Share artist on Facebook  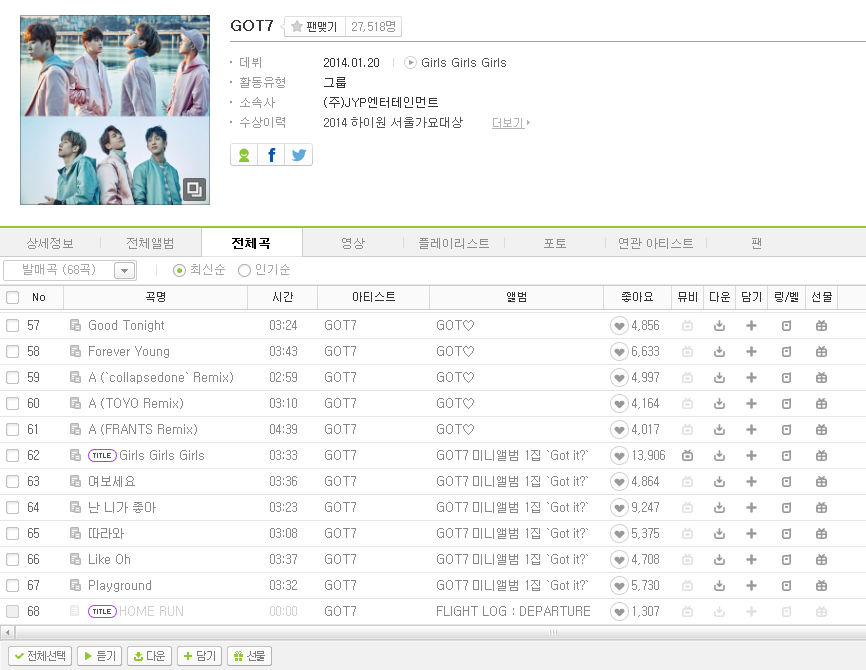click(x=271, y=155)
